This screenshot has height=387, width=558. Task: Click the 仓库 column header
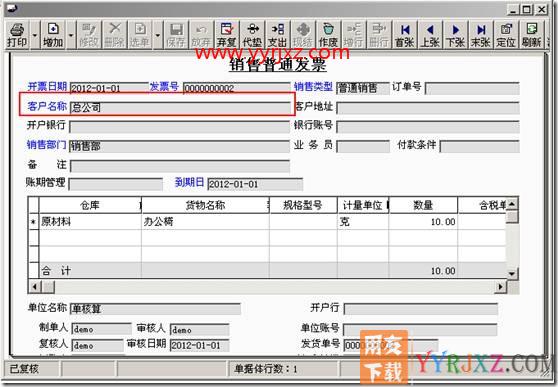[90, 205]
